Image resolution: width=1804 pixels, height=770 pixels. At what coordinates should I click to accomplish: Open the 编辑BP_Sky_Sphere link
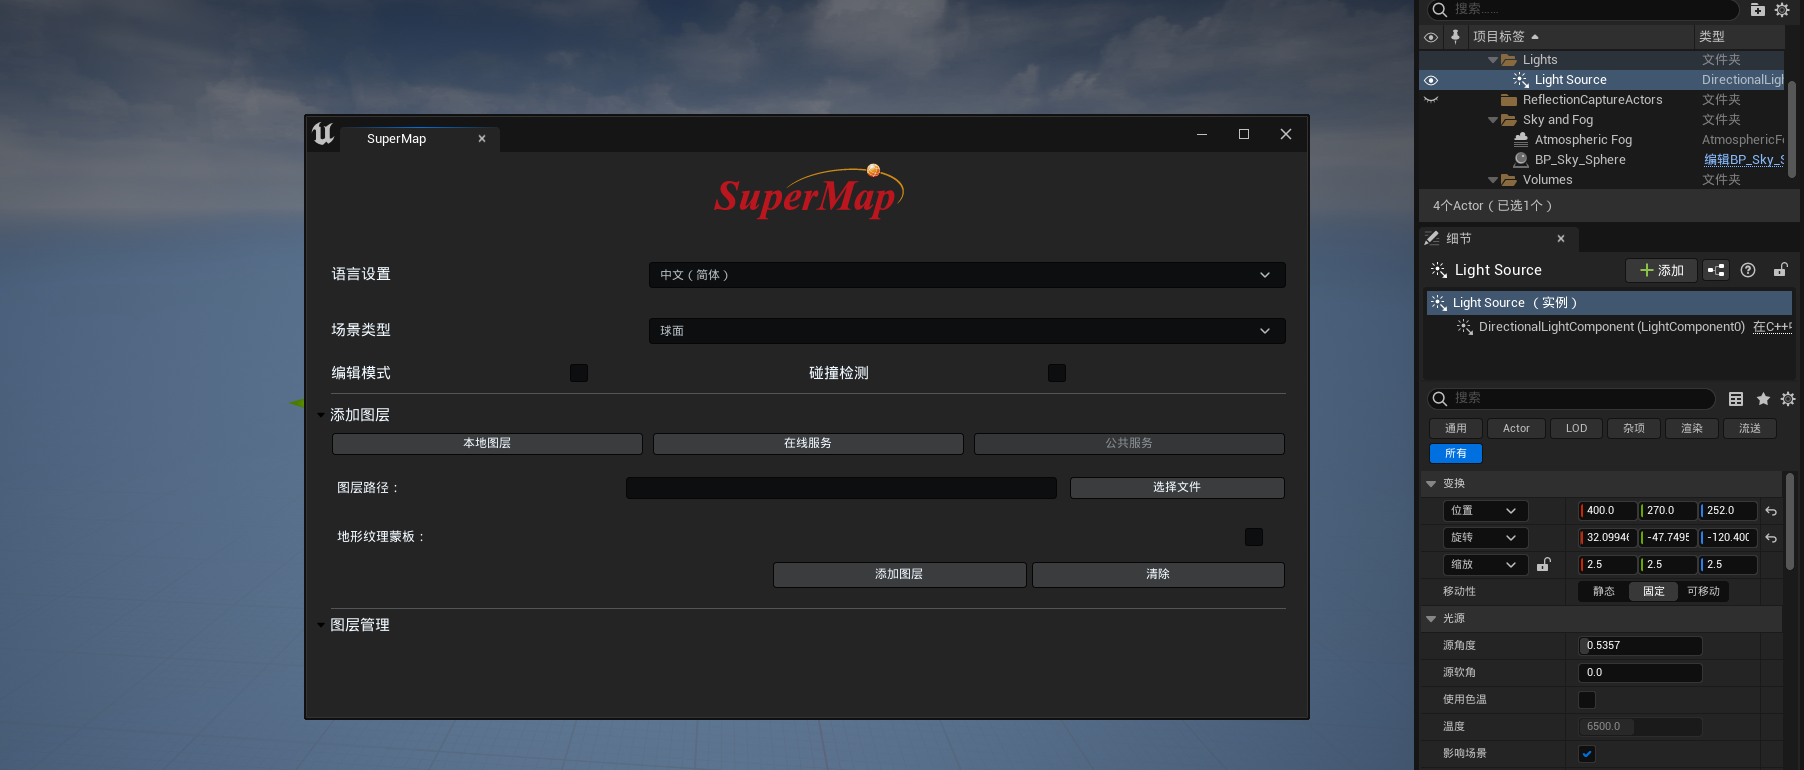click(1744, 160)
